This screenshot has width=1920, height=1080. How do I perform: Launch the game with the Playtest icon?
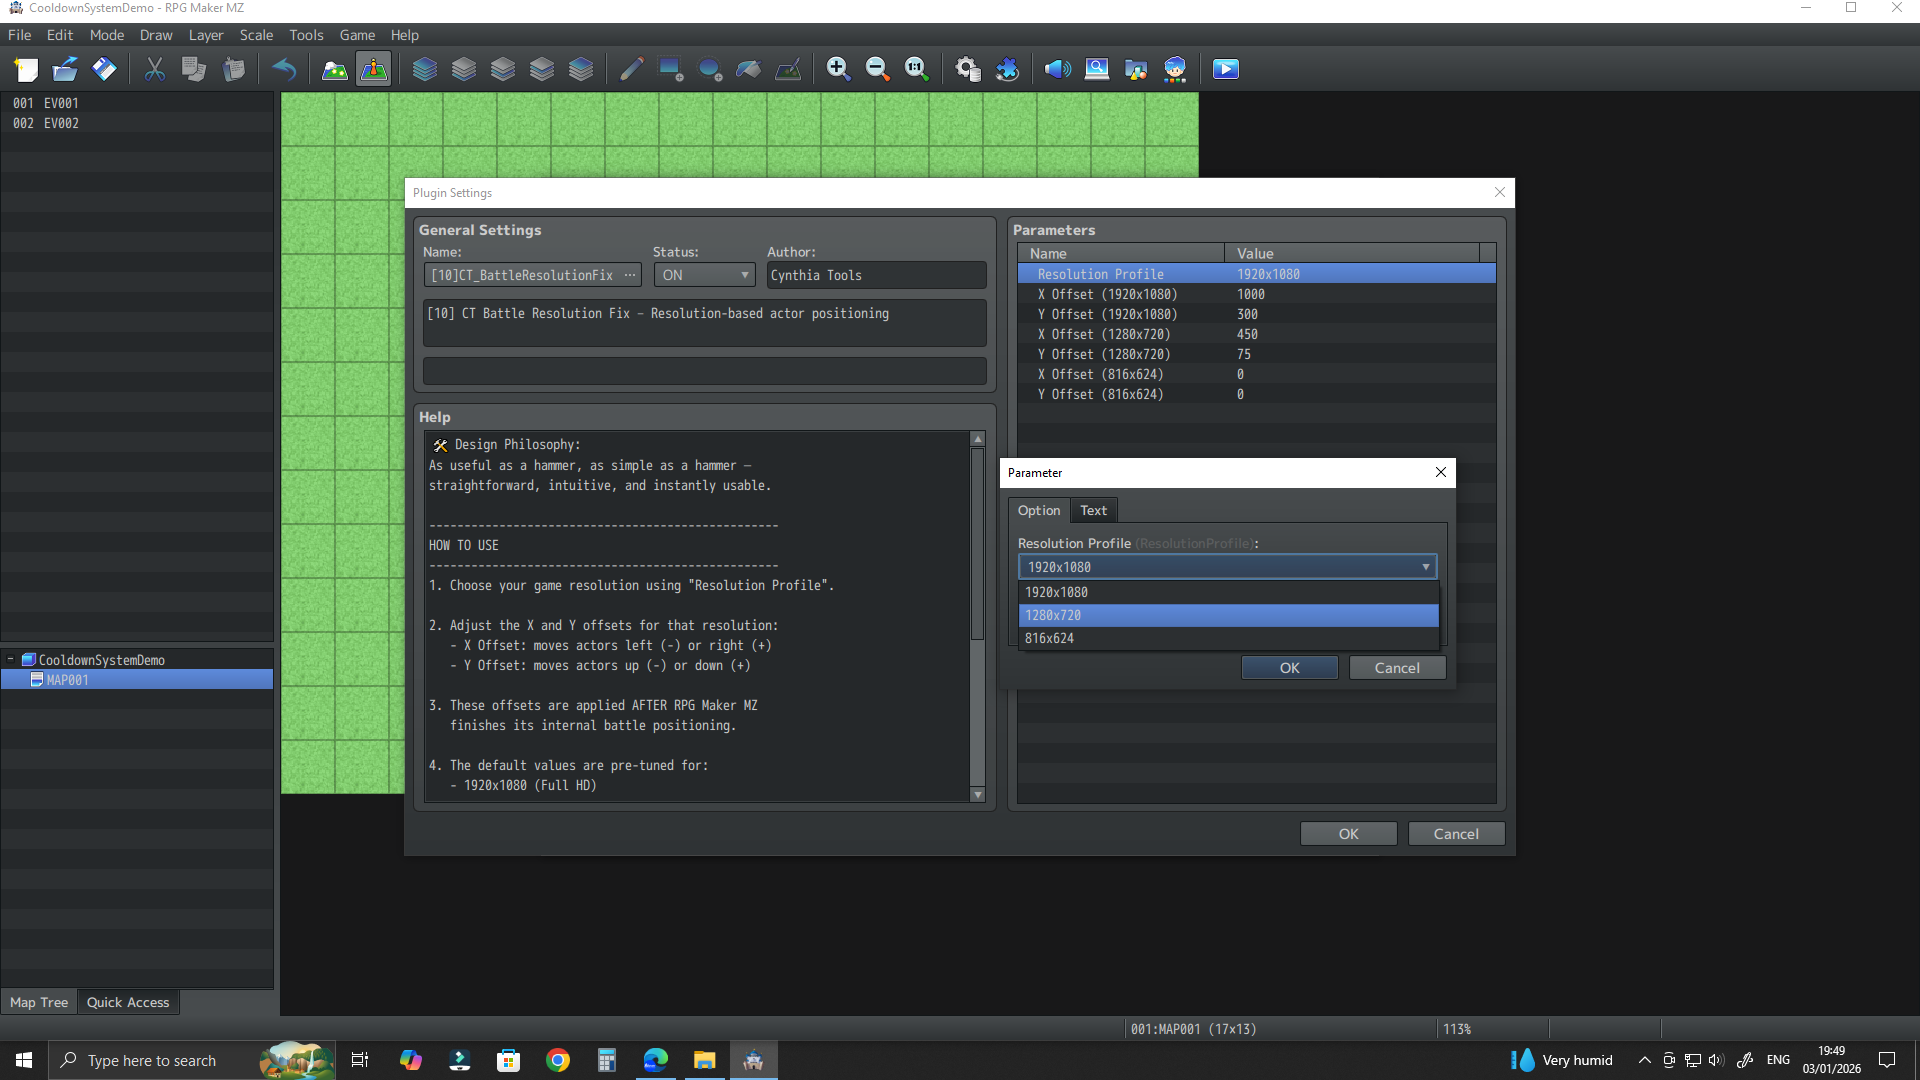tap(1225, 69)
